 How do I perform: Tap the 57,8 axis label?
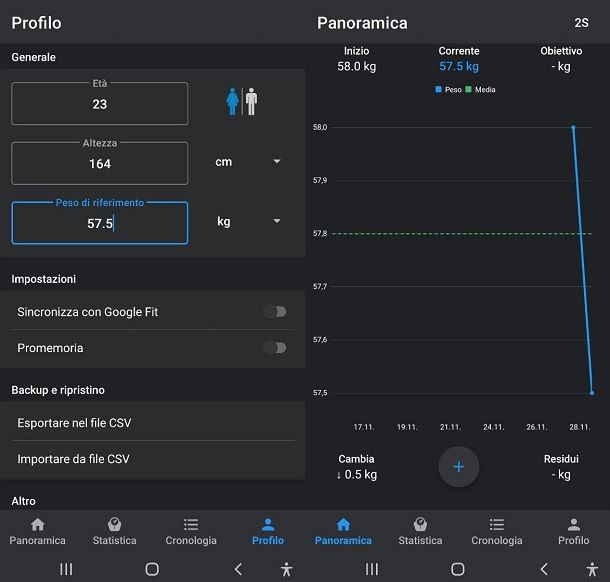coord(320,233)
